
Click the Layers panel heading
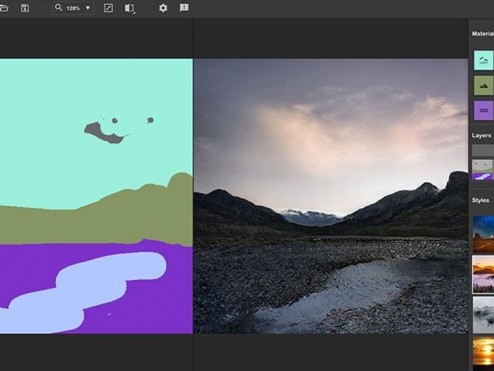coord(481,135)
